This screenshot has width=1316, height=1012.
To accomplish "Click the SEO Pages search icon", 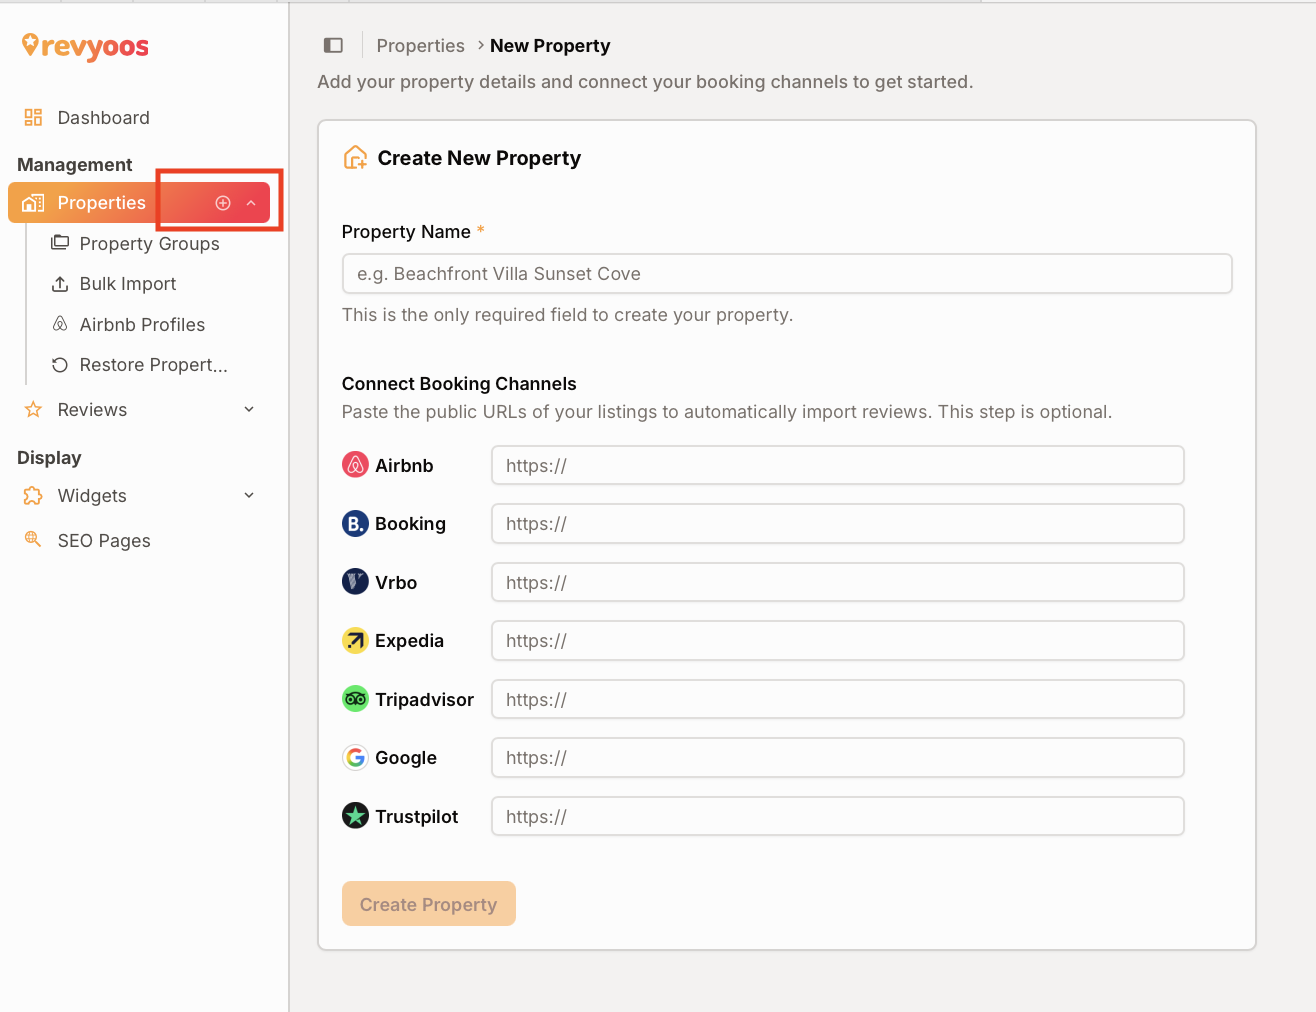I will (33, 540).
